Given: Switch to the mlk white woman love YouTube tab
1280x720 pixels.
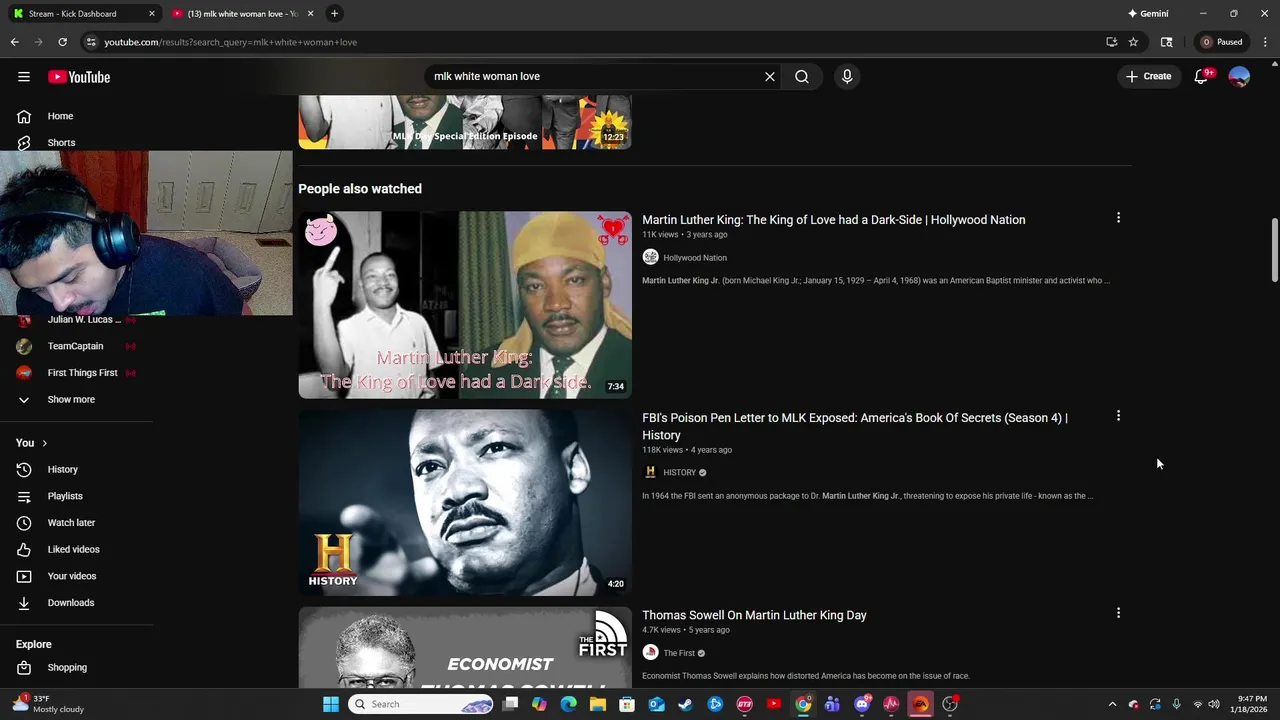Looking at the screenshot, I should [x=243, y=13].
